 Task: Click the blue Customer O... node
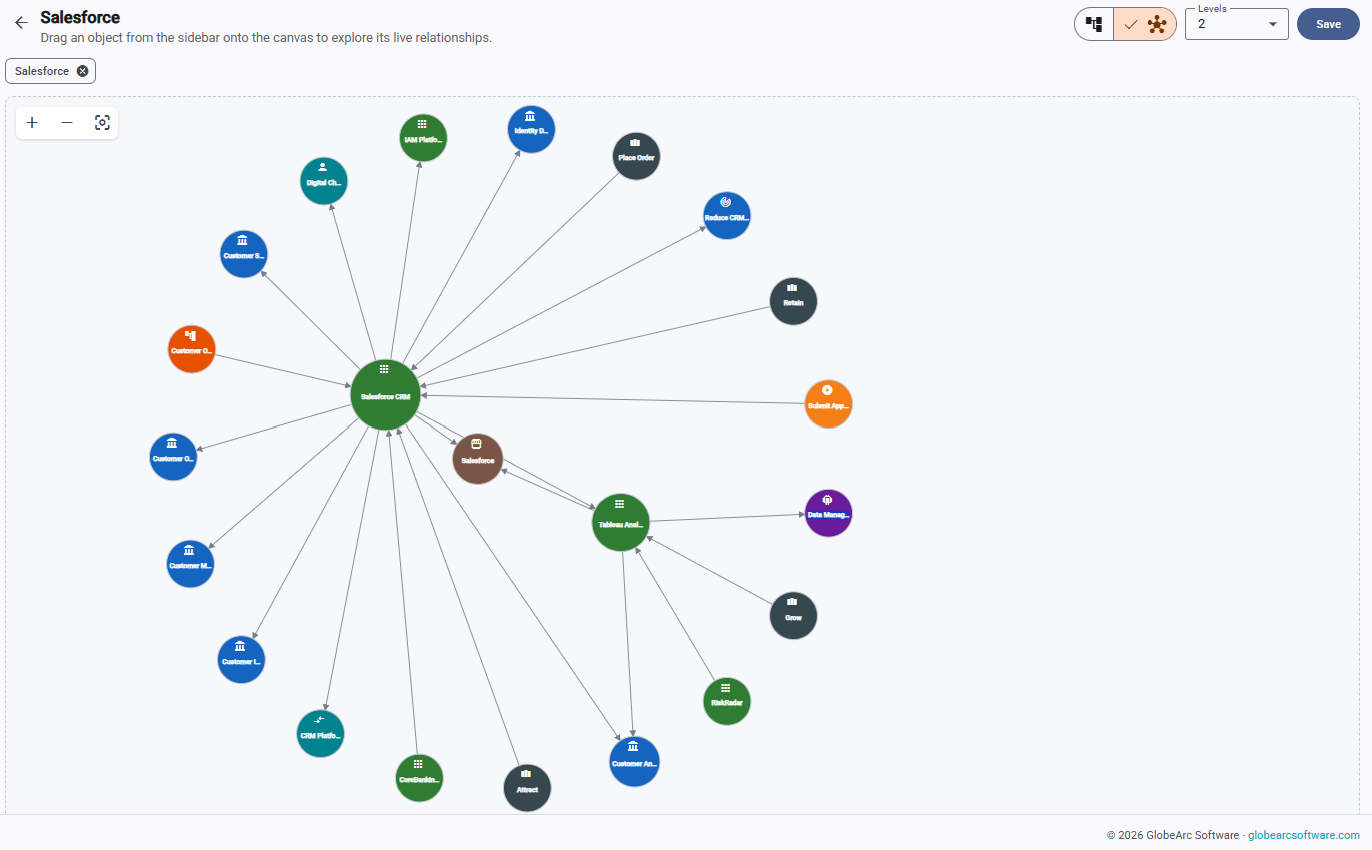(x=173, y=457)
